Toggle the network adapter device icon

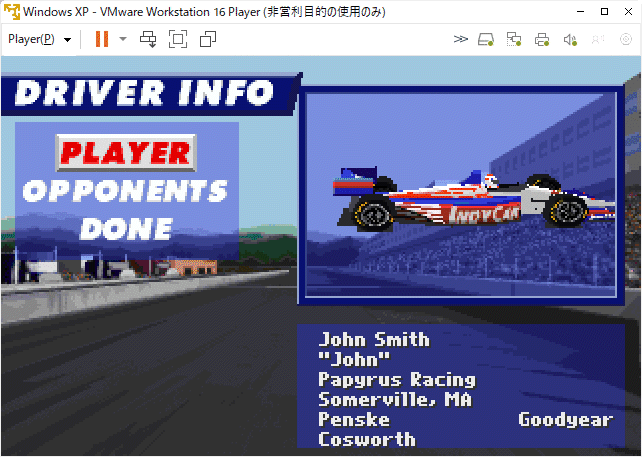pyautogui.click(x=514, y=39)
